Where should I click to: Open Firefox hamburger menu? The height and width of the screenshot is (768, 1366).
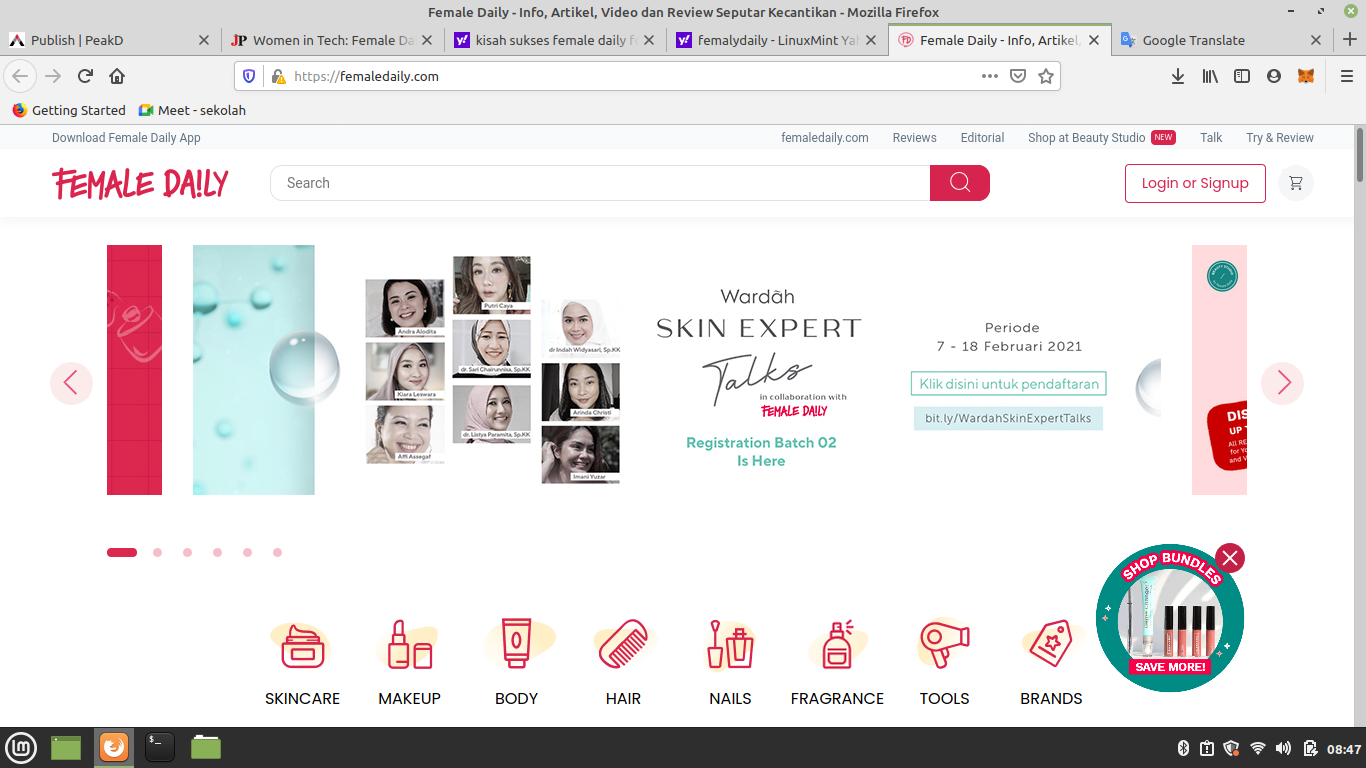(1347, 76)
